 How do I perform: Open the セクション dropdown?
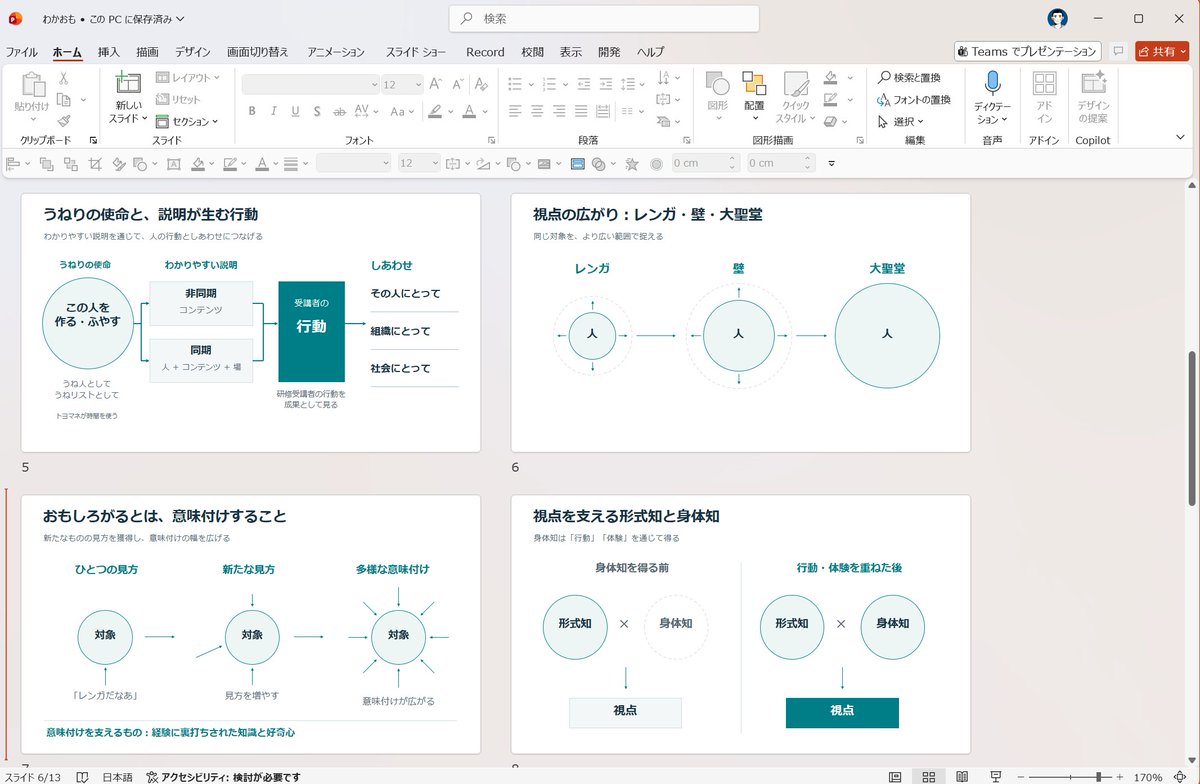[x=187, y=121]
